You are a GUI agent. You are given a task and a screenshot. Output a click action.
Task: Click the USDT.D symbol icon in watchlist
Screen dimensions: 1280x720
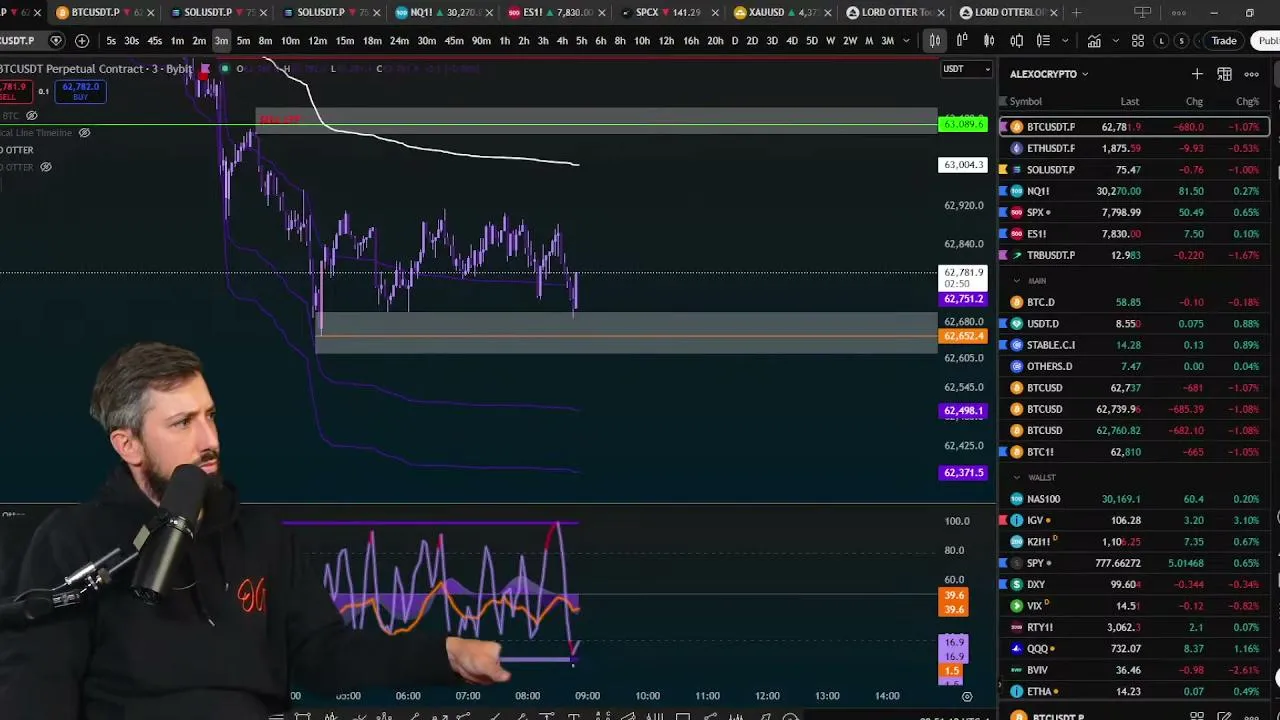click(1016, 323)
